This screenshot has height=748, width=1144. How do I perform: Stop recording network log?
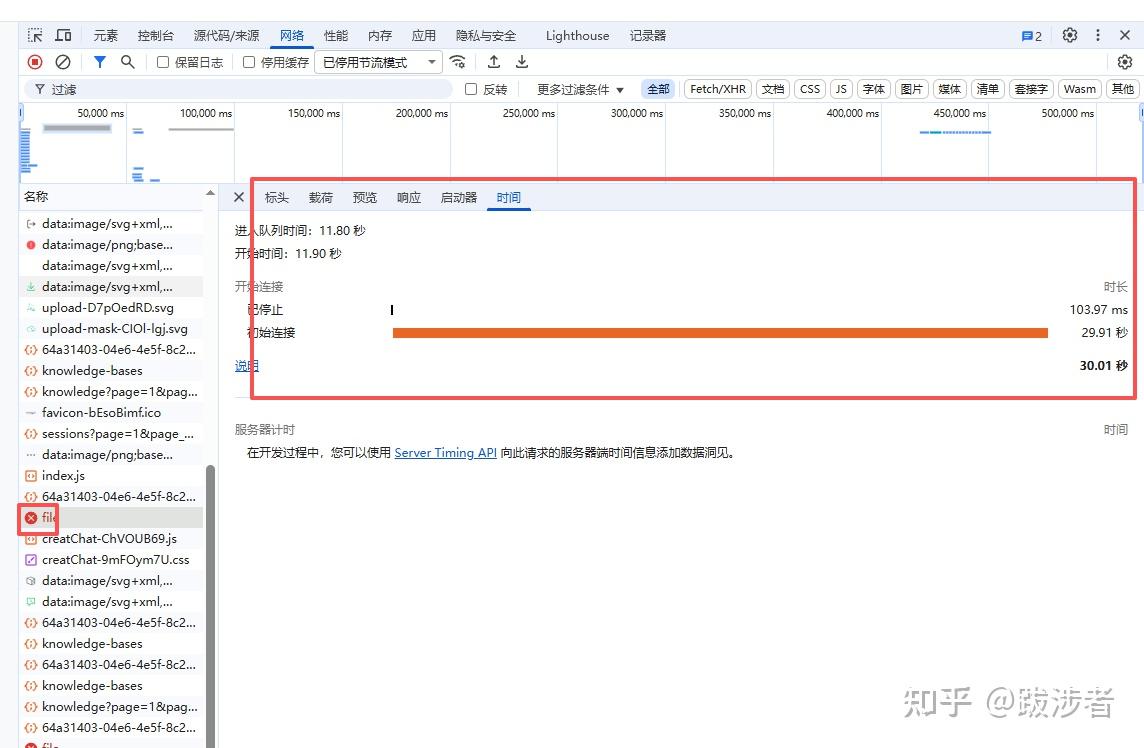pos(35,62)
